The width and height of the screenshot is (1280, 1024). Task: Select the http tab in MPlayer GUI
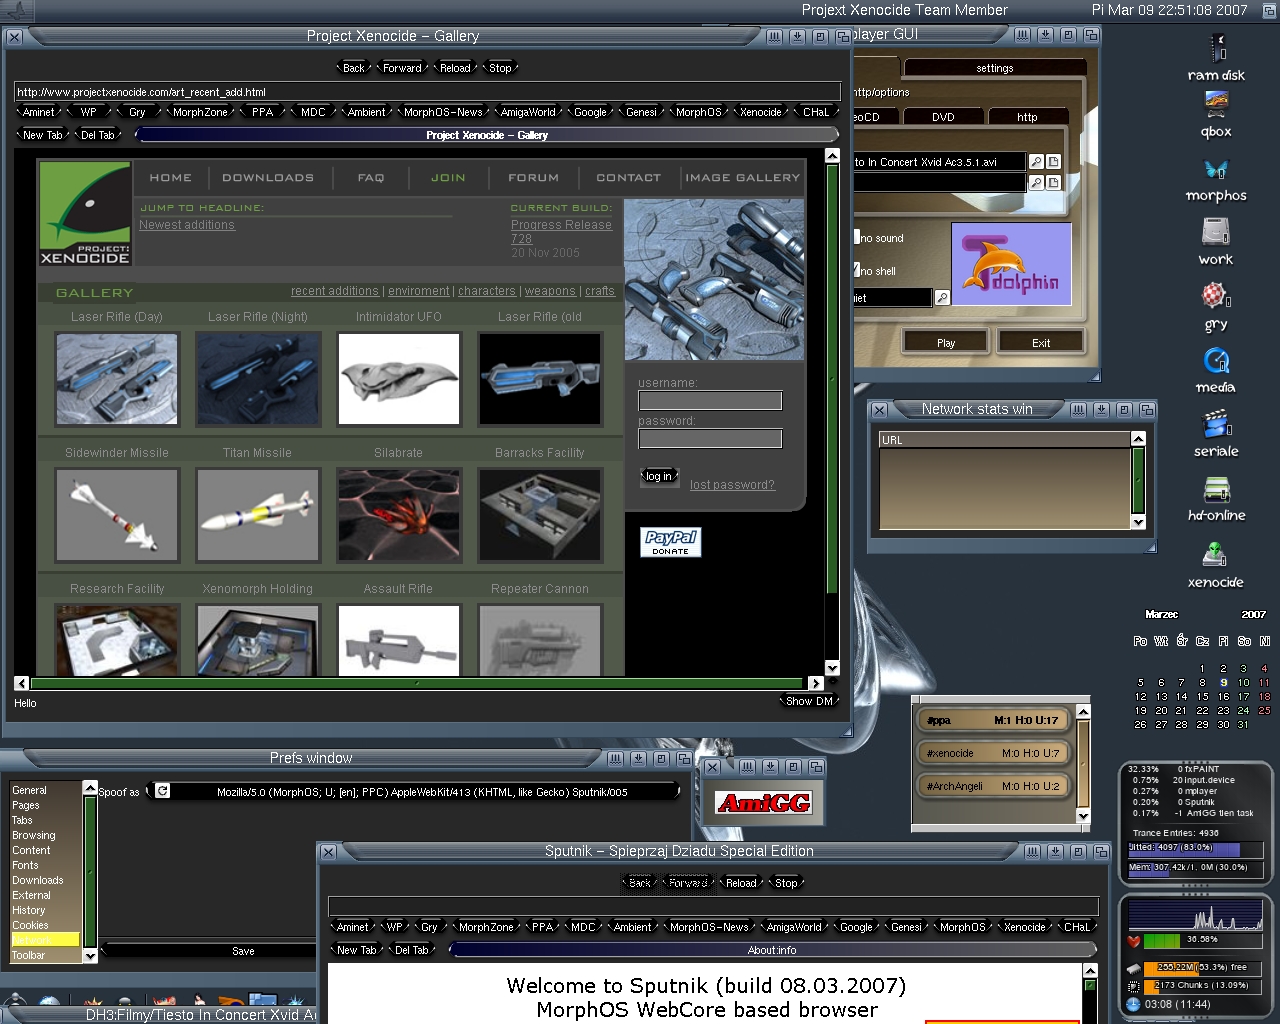(x=1027, y=117)
